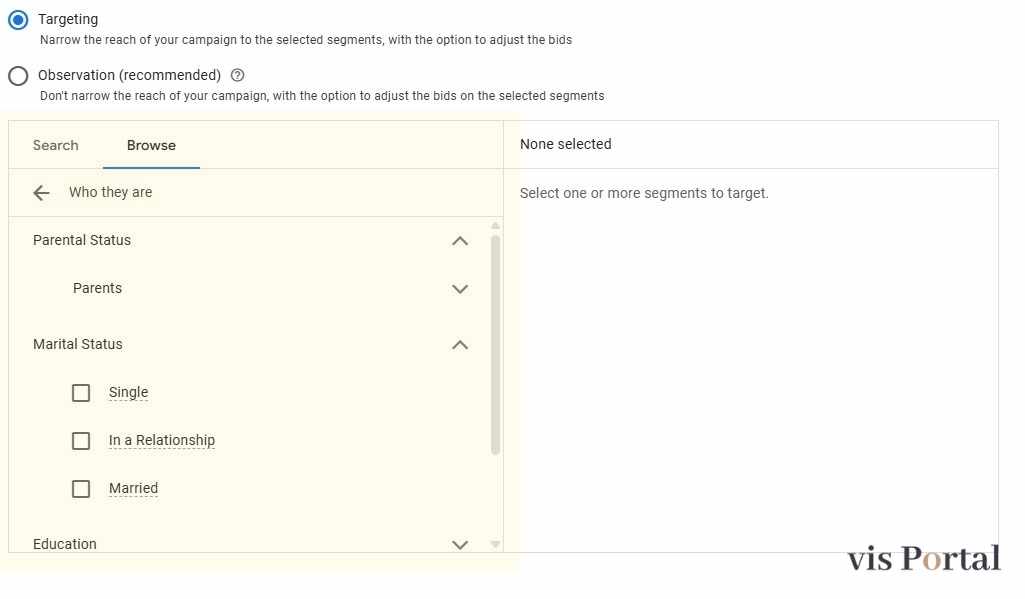Expand the Parents subsection chevron
Screen dimensions: 1025x599
[460, 289]
